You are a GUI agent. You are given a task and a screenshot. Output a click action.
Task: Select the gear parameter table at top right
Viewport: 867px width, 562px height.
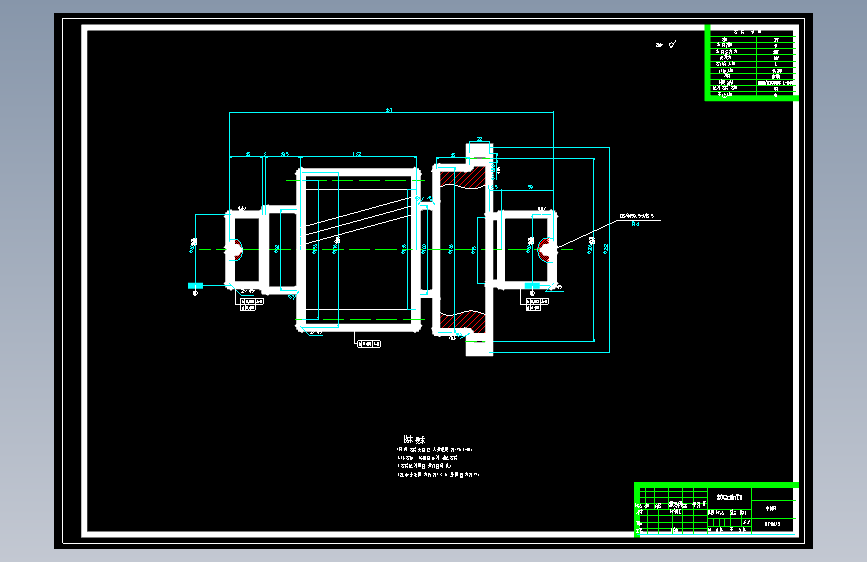(751, 63)
